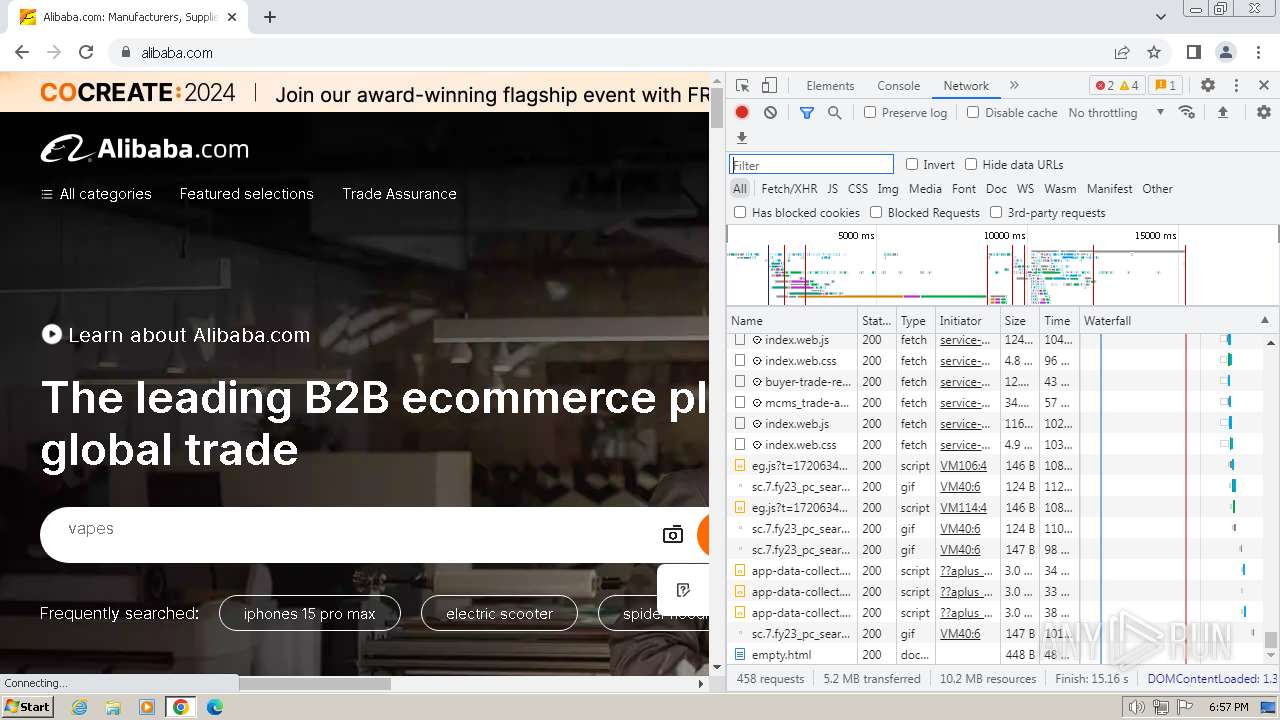Check the Invert filter checkbox
Image resolution: width=1280 pixels, height=720 pixels.
(x=912, y=164)
